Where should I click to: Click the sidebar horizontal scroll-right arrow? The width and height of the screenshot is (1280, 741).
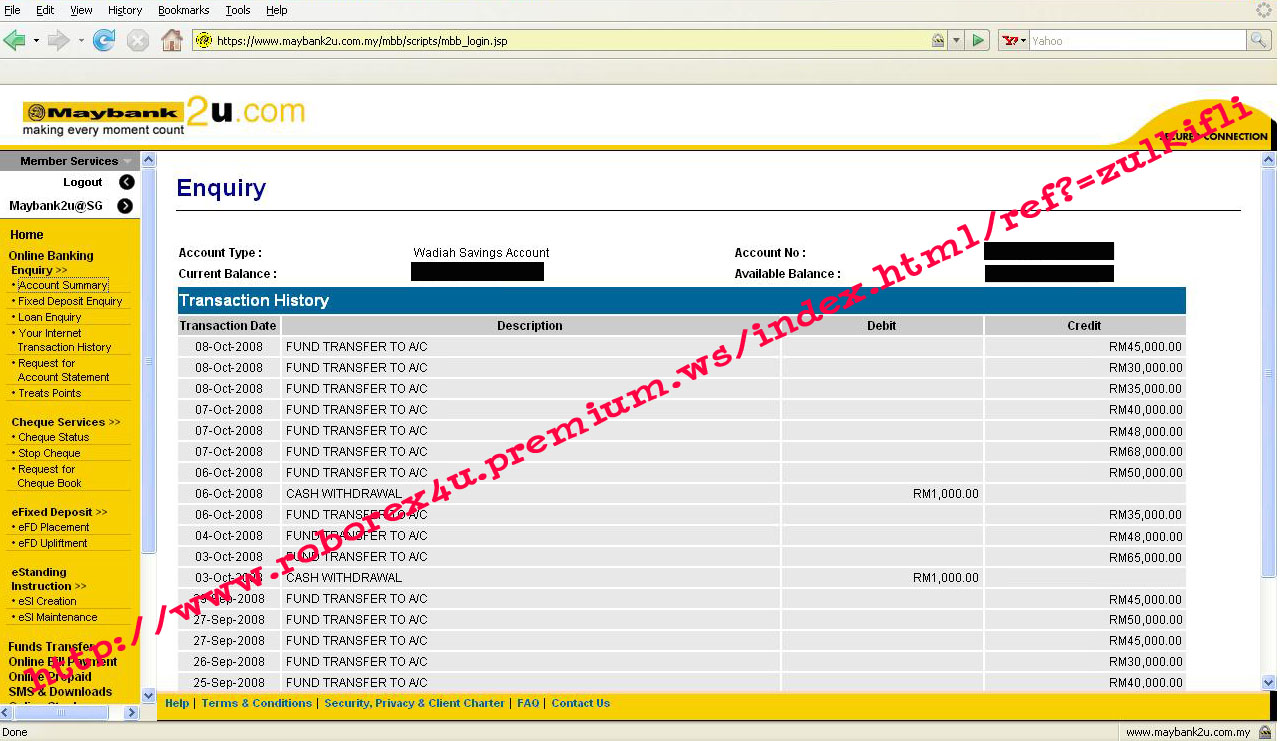point(131,713)
